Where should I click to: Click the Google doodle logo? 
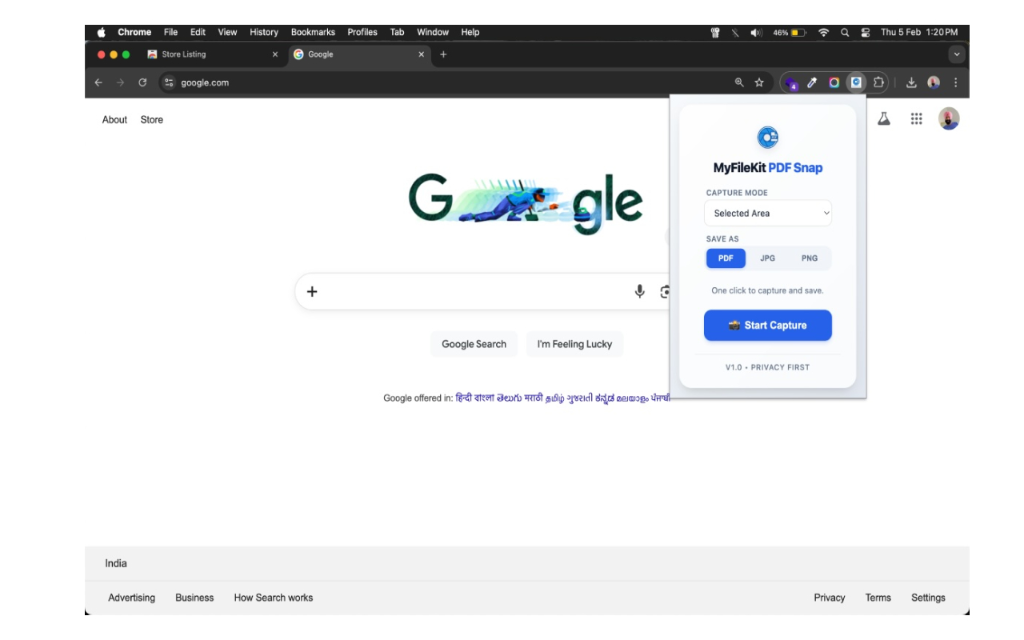click(x=526, y=202)
